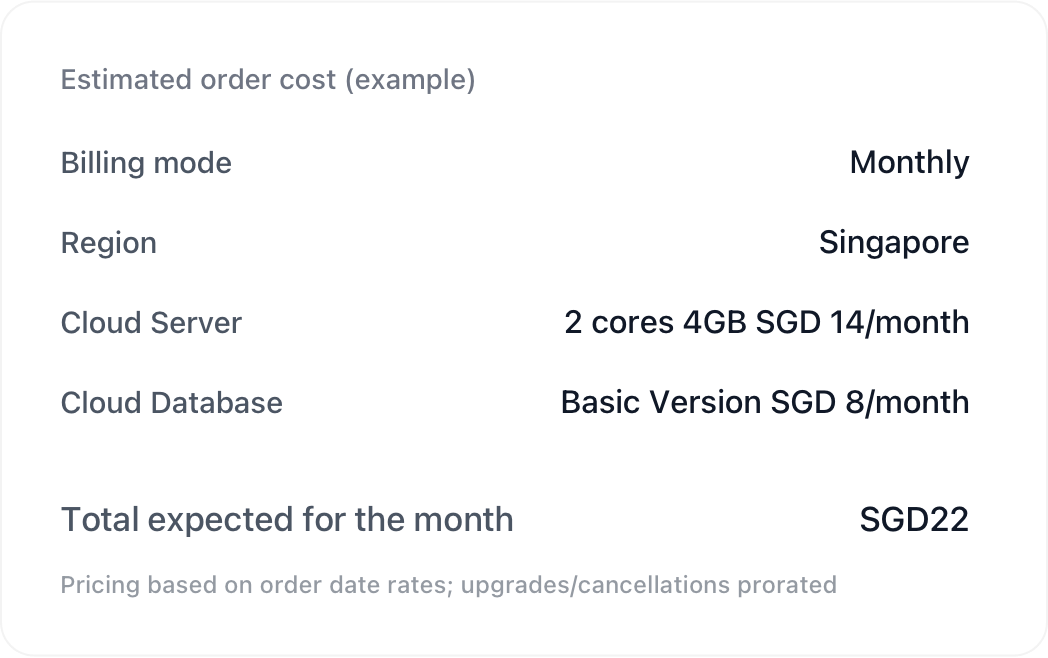Click the "Basic Version" database tier text
Viewport: 1048px width, 658px height.
661,403
